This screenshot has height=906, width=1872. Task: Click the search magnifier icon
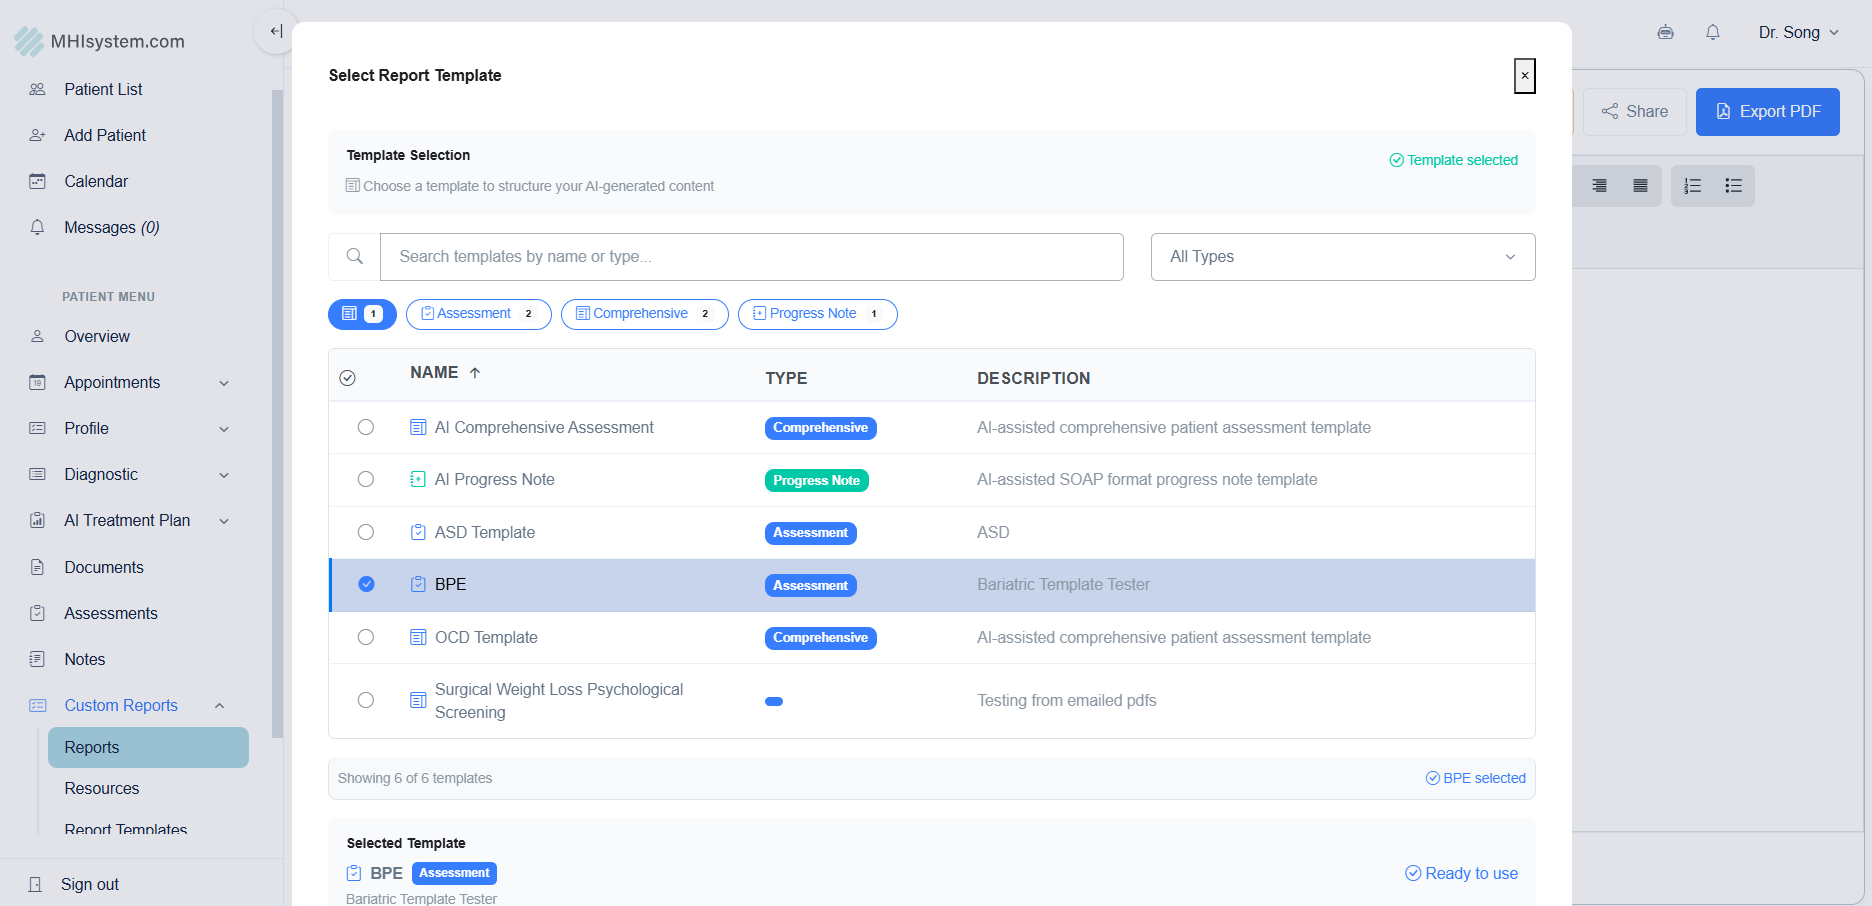point(354,257)
